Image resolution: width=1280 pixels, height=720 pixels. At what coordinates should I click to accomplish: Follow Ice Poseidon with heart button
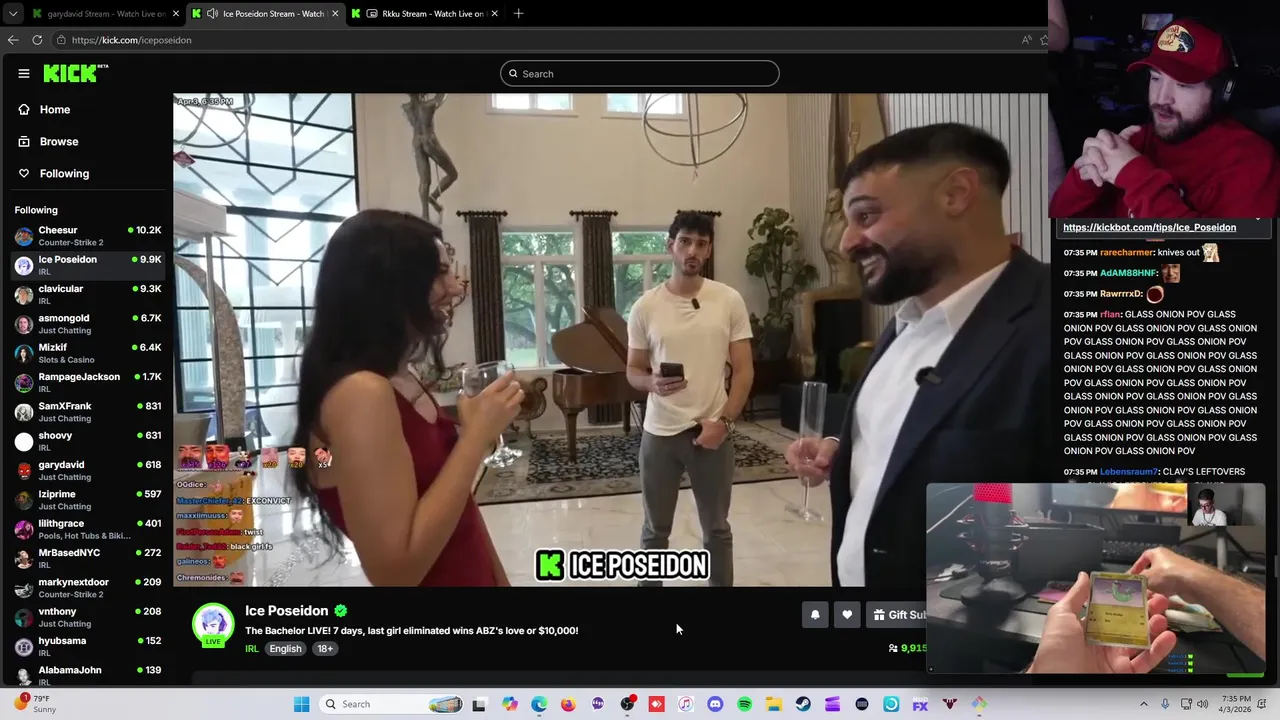click(x=847, y=615)
